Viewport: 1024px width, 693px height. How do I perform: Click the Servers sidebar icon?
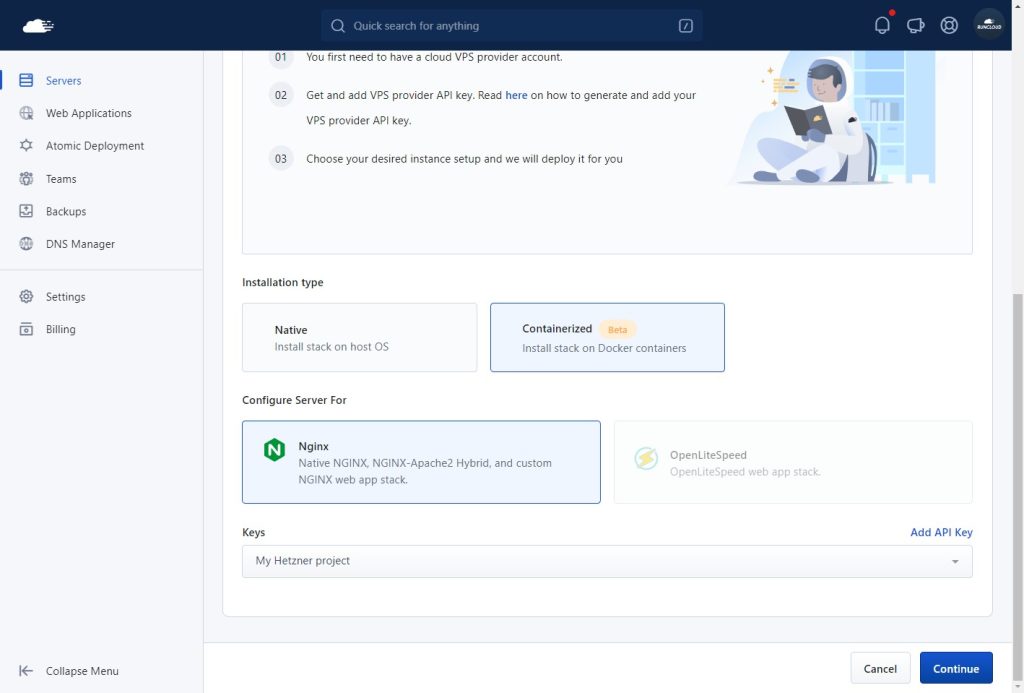(26, 80)
